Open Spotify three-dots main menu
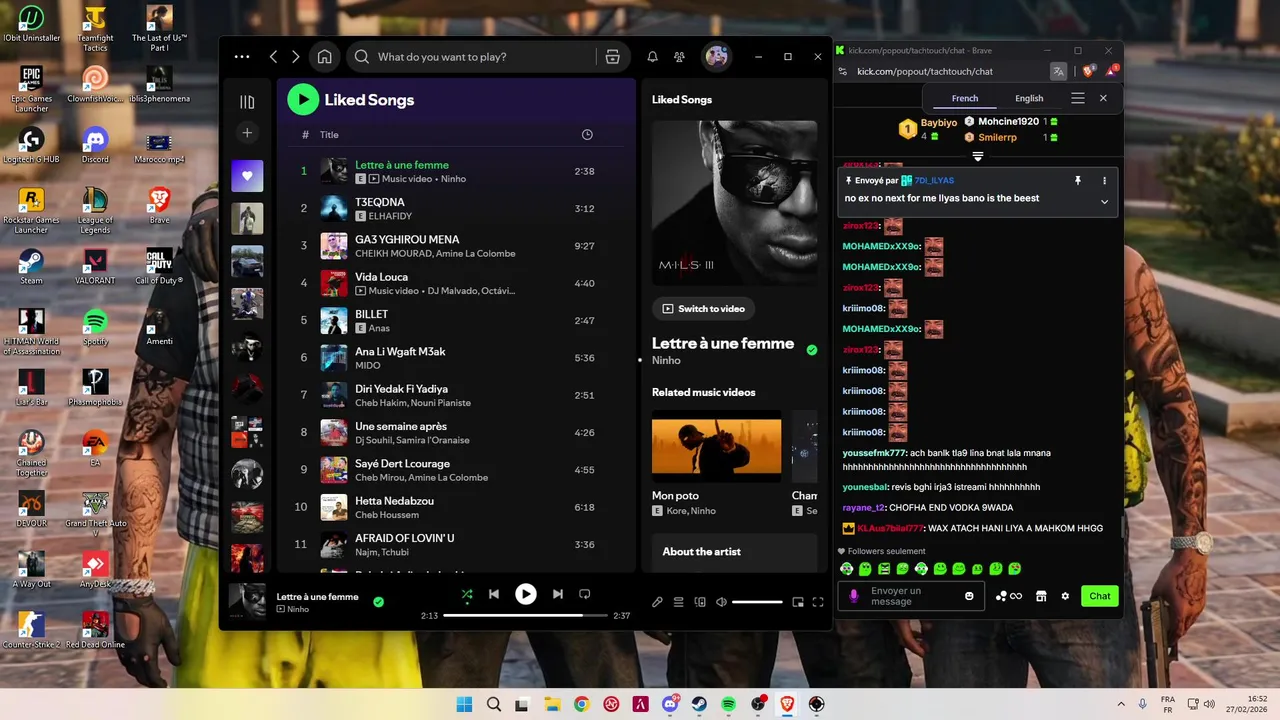The image size is (1280, 720). coord(242,57)
